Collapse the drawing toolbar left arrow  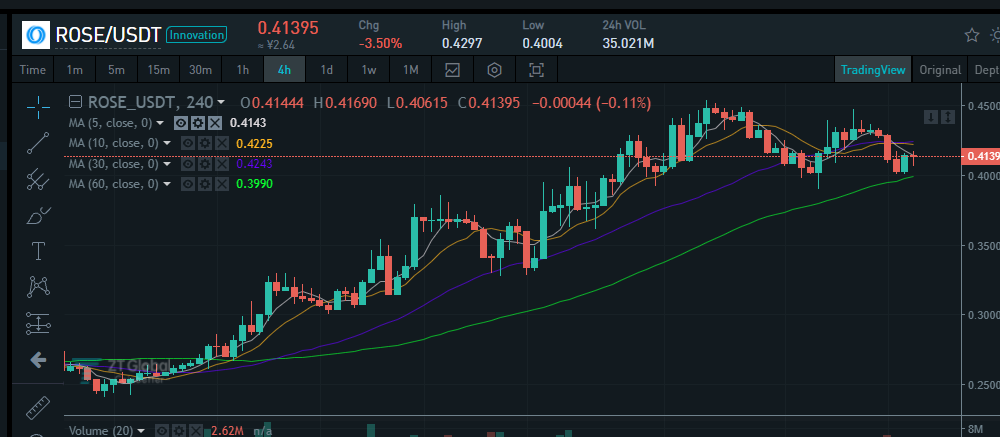38,360
